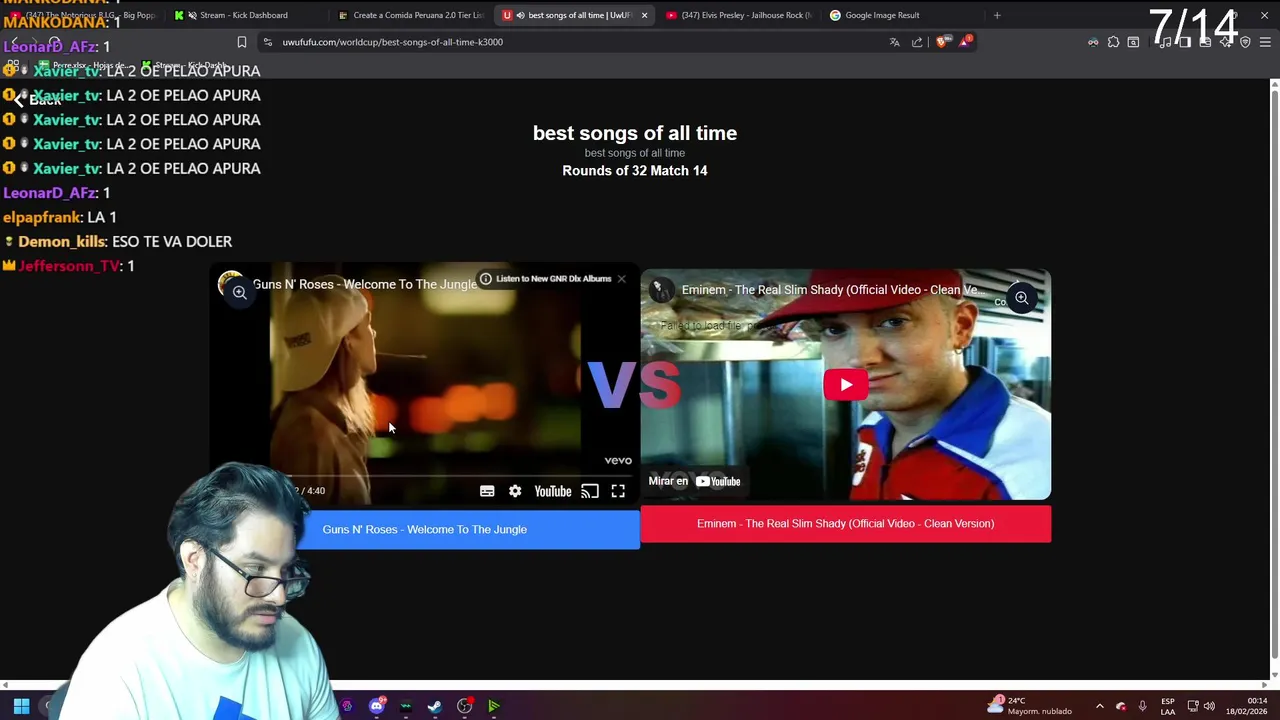
Task: Click the green play-arrow app in the taskbar
Action: click(x=493, y=706)
